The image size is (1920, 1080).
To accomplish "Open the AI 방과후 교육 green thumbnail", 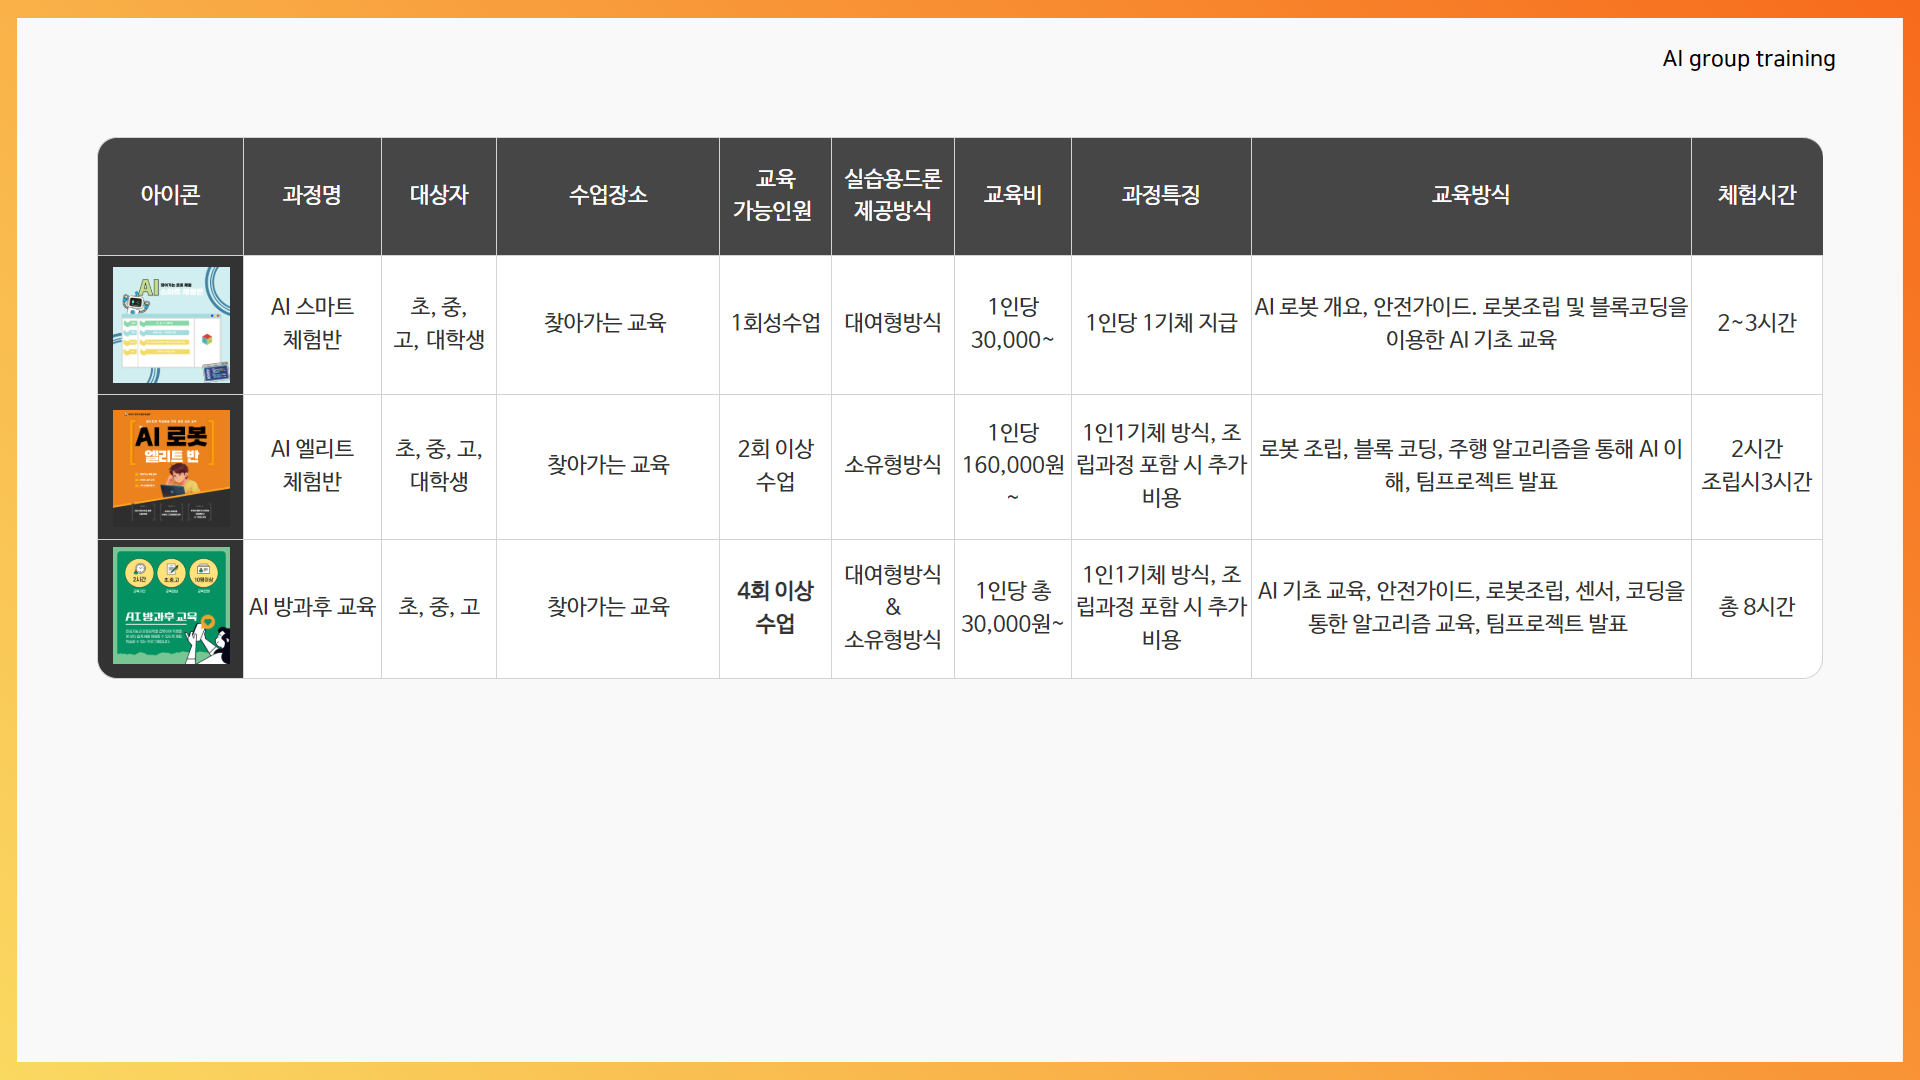I will pos(171,606).
